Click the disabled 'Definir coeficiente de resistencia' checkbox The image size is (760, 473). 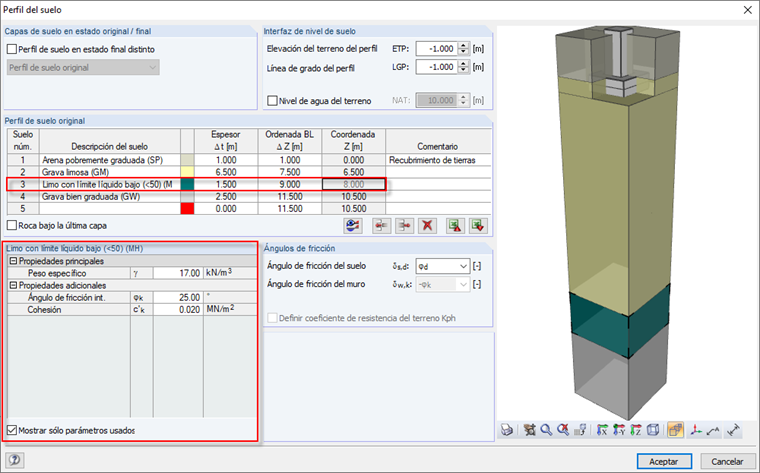point(272,318)
